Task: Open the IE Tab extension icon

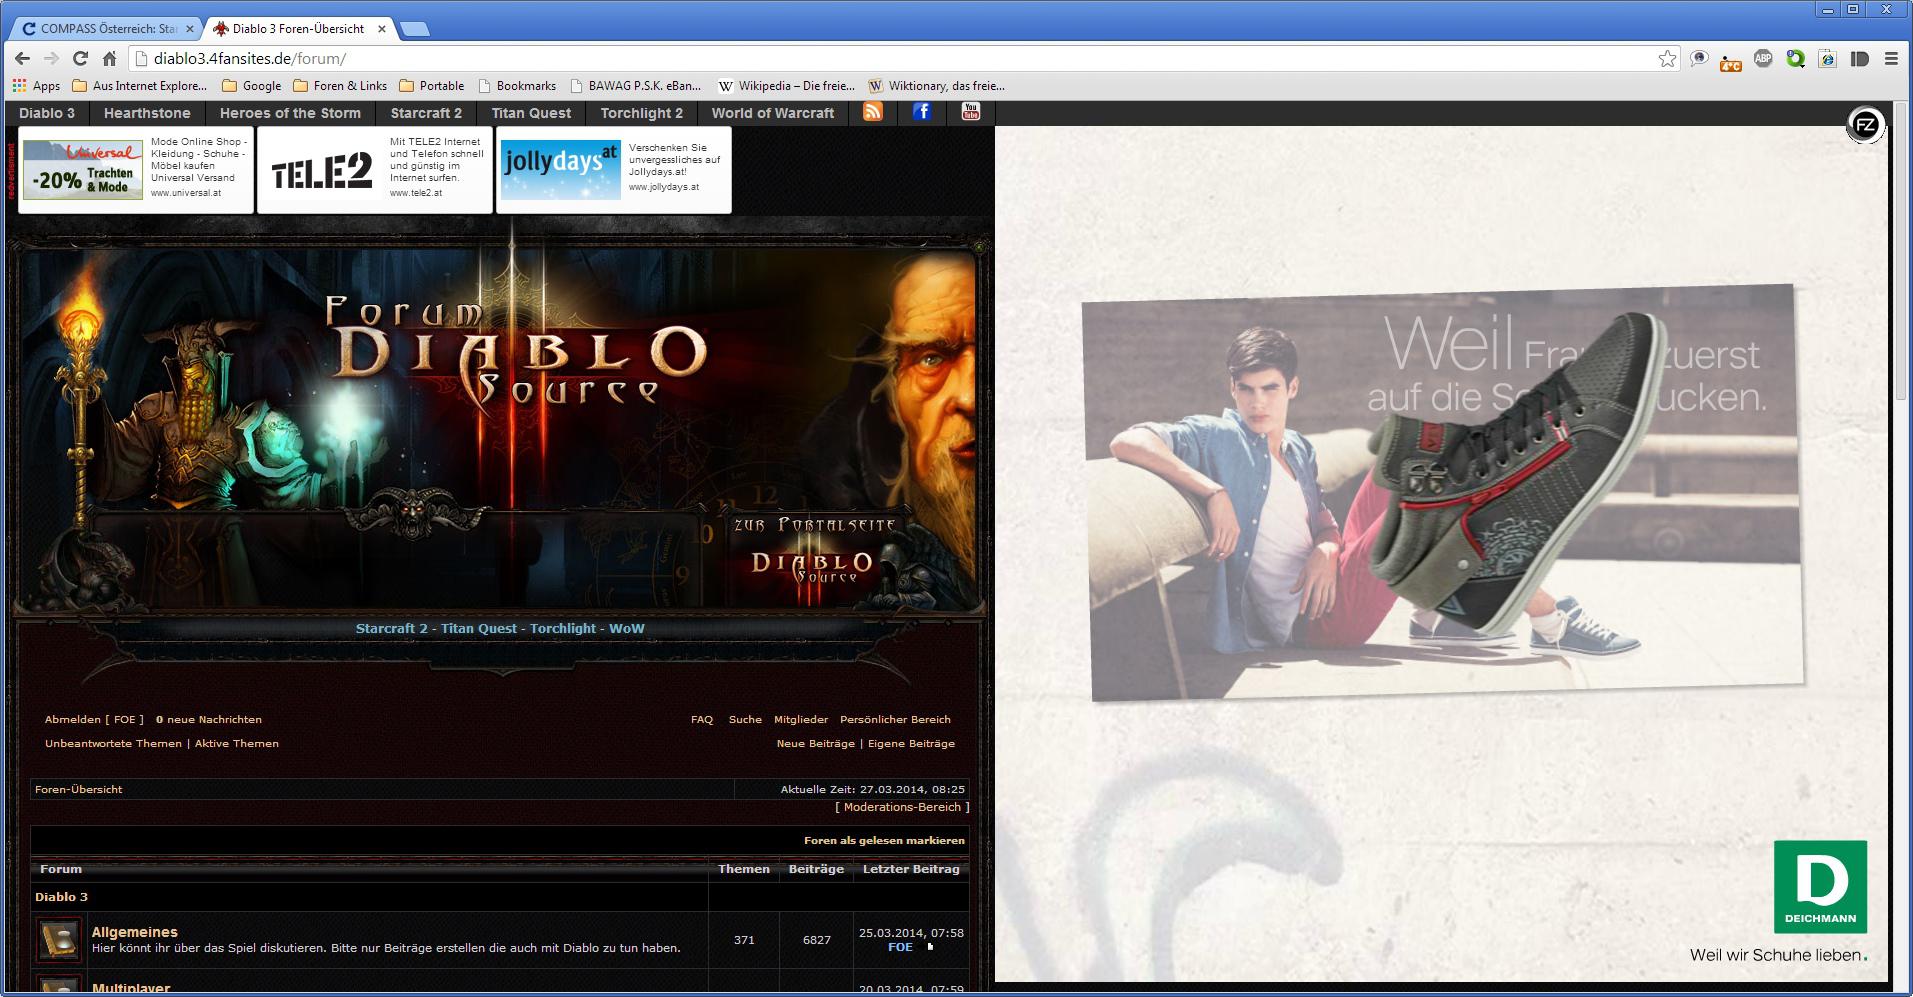Action: 1827,59
